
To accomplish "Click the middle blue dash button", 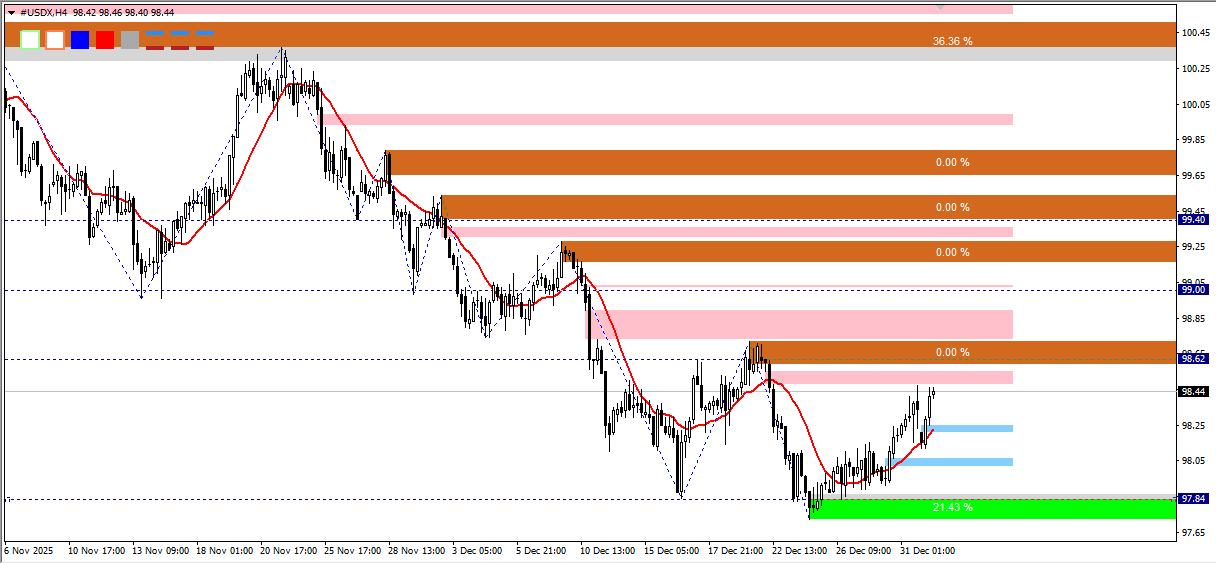I will pos(180,33).
